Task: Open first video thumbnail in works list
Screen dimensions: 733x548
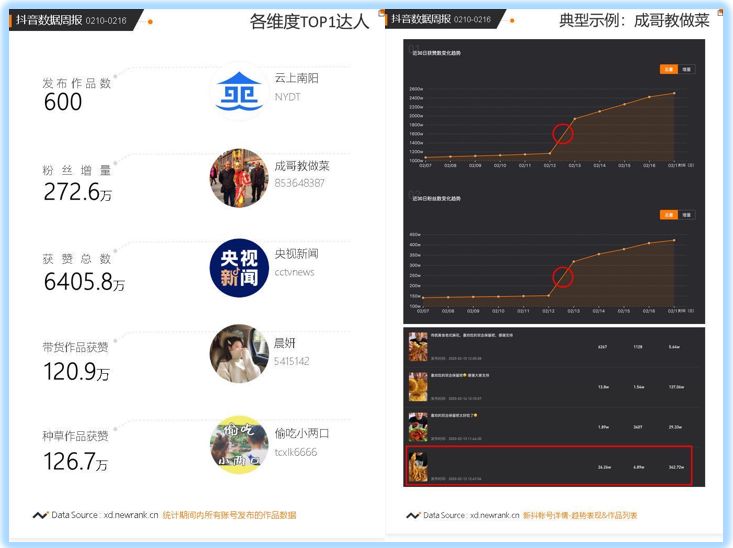Action: coord(418,346)
